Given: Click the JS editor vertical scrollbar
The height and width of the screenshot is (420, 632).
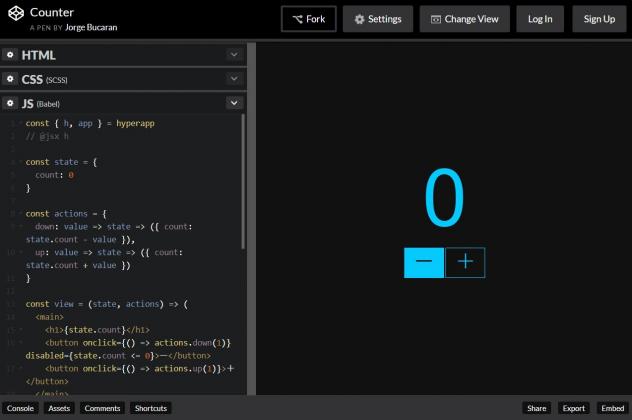Looking at the screenshot, I should tap(243, 180).
